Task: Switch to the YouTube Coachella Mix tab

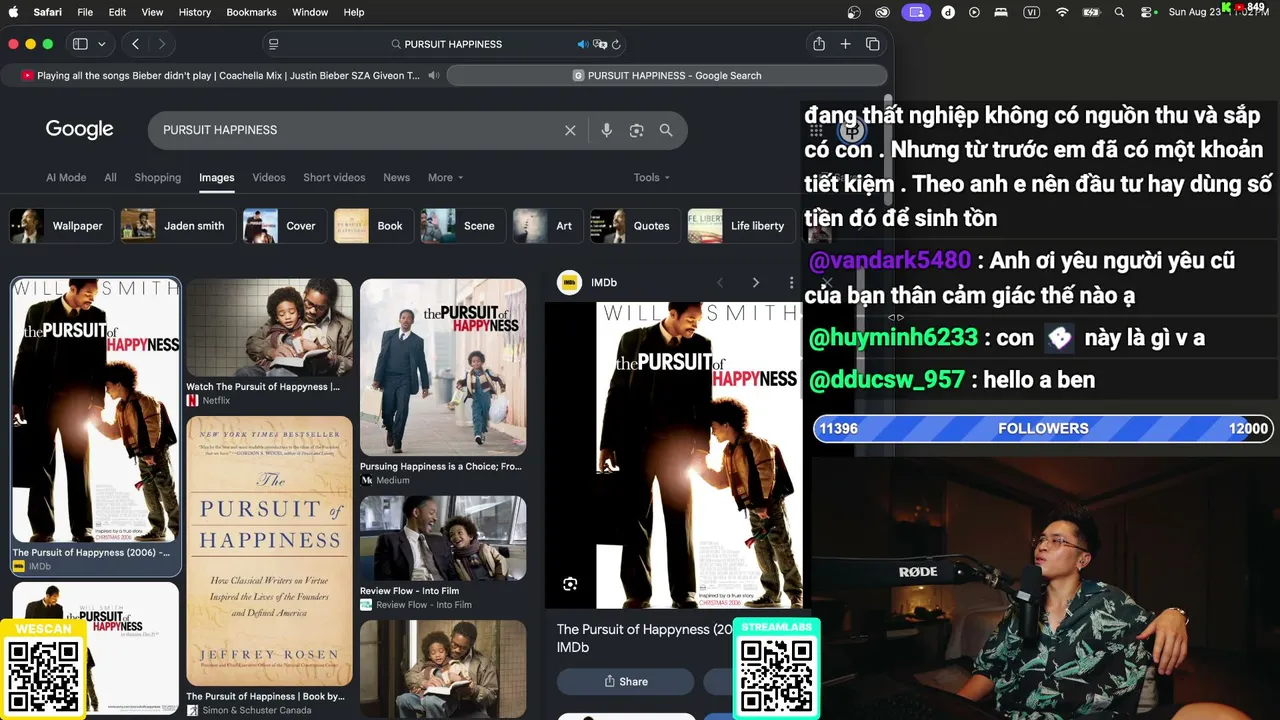Action: [x=224, y=75]
